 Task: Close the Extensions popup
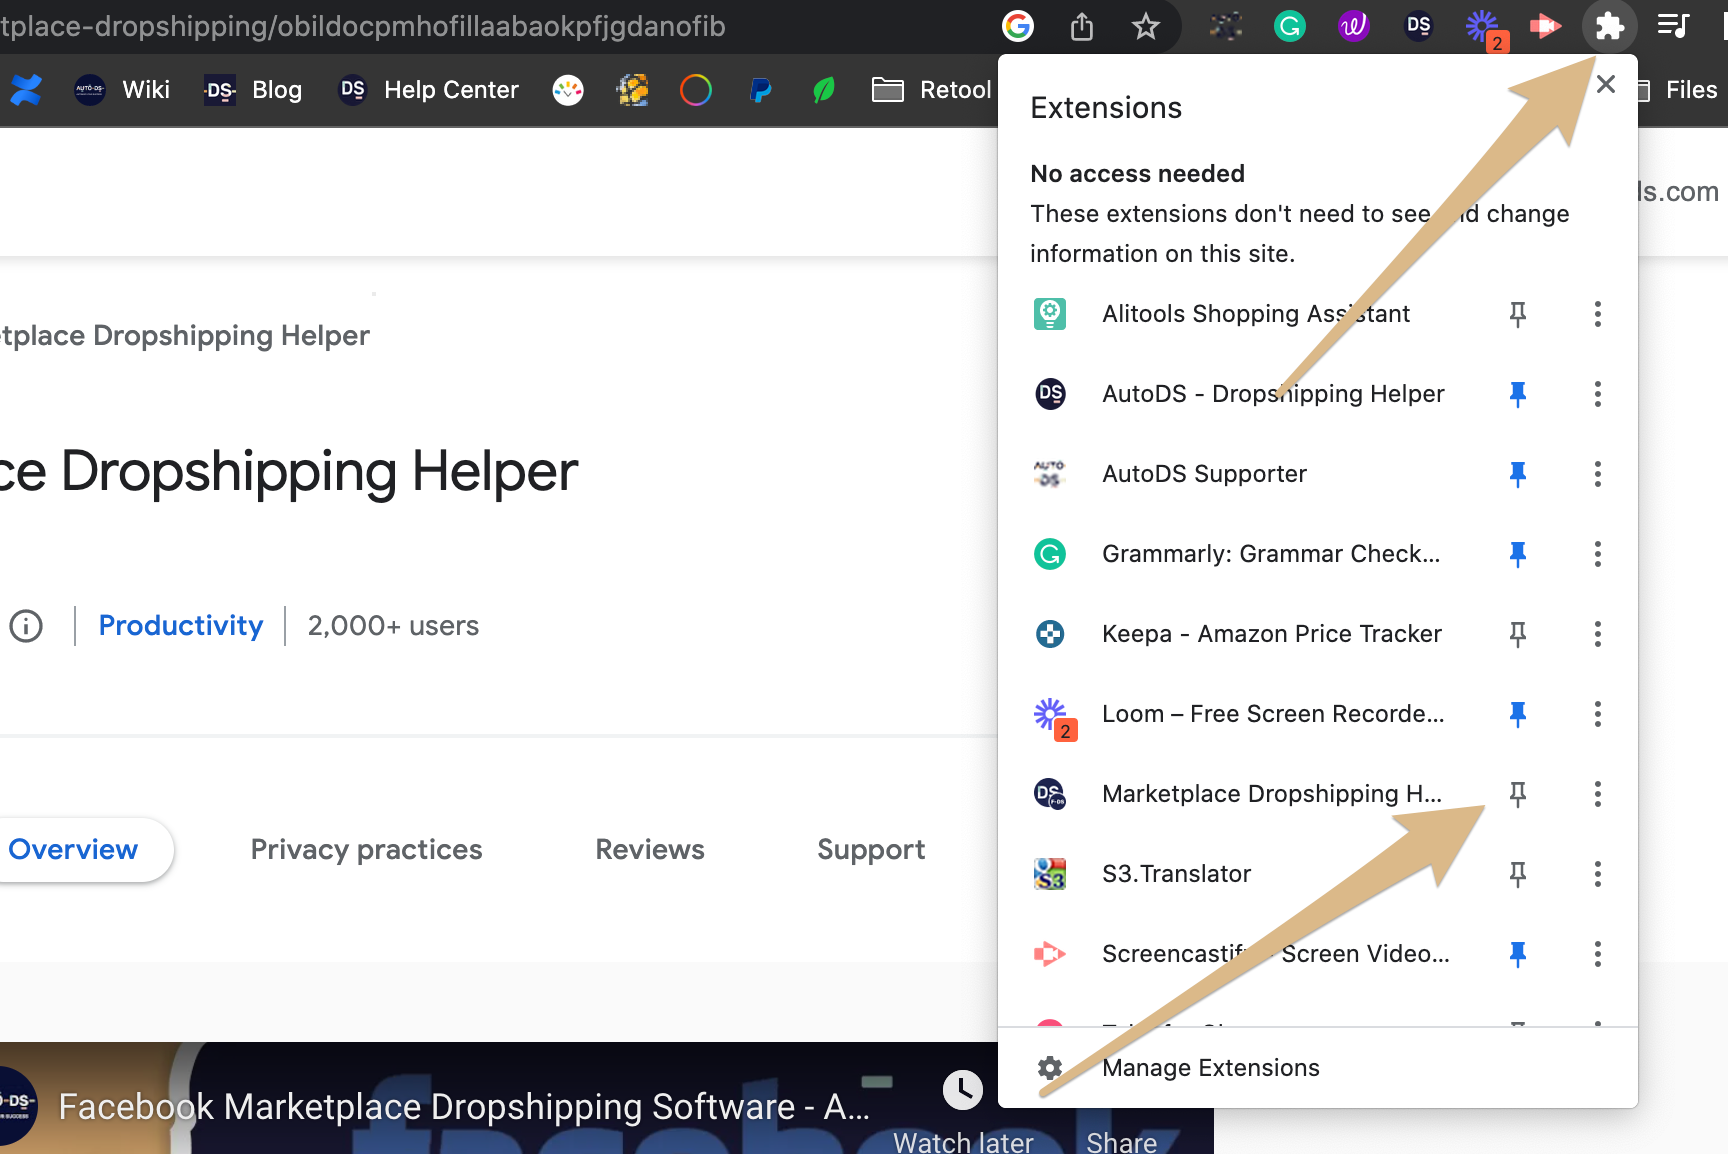[x=1606, y=84]
